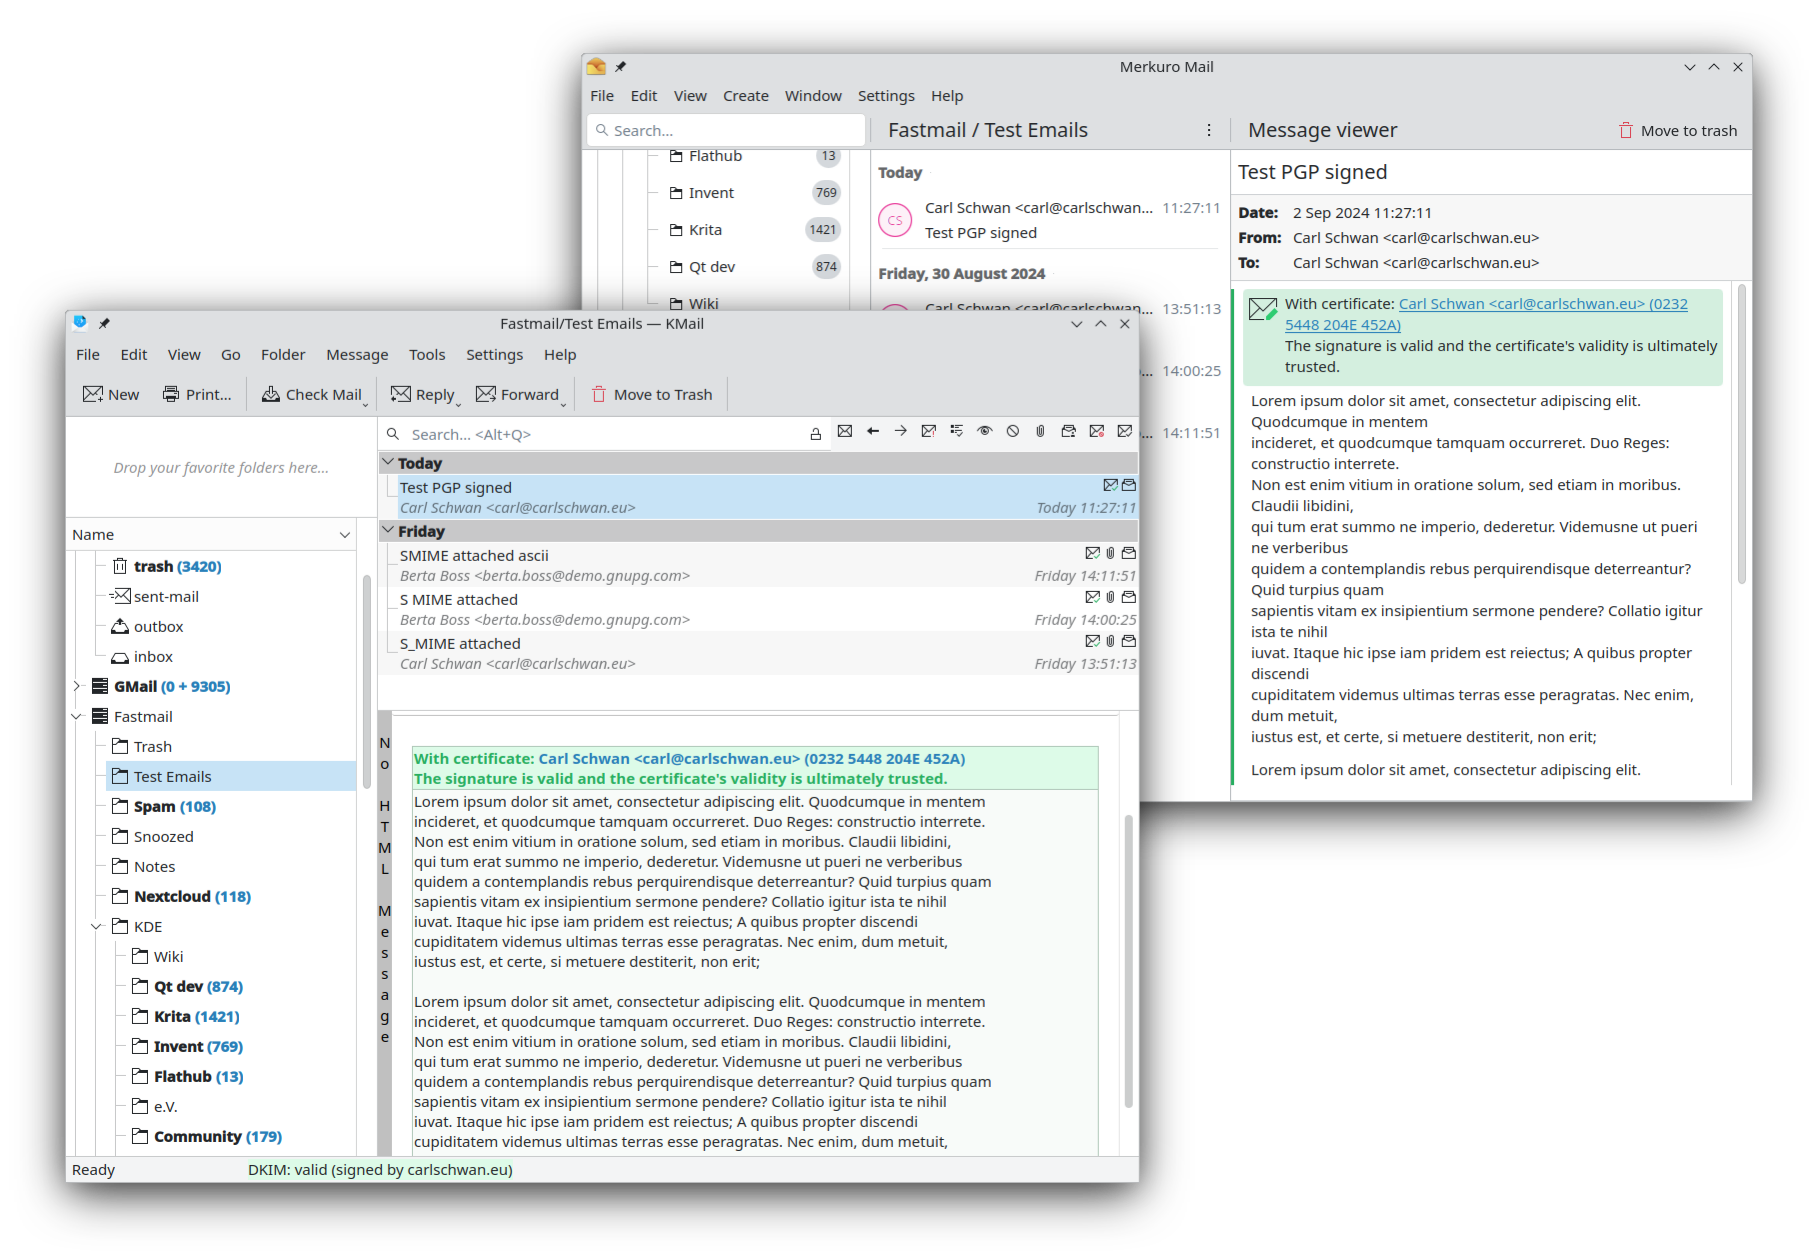Viewport: 1818px width, 1260px height.
Task: Open the kebab menu beside Fastmail / Test Emails
Action: click(1209, 130)
